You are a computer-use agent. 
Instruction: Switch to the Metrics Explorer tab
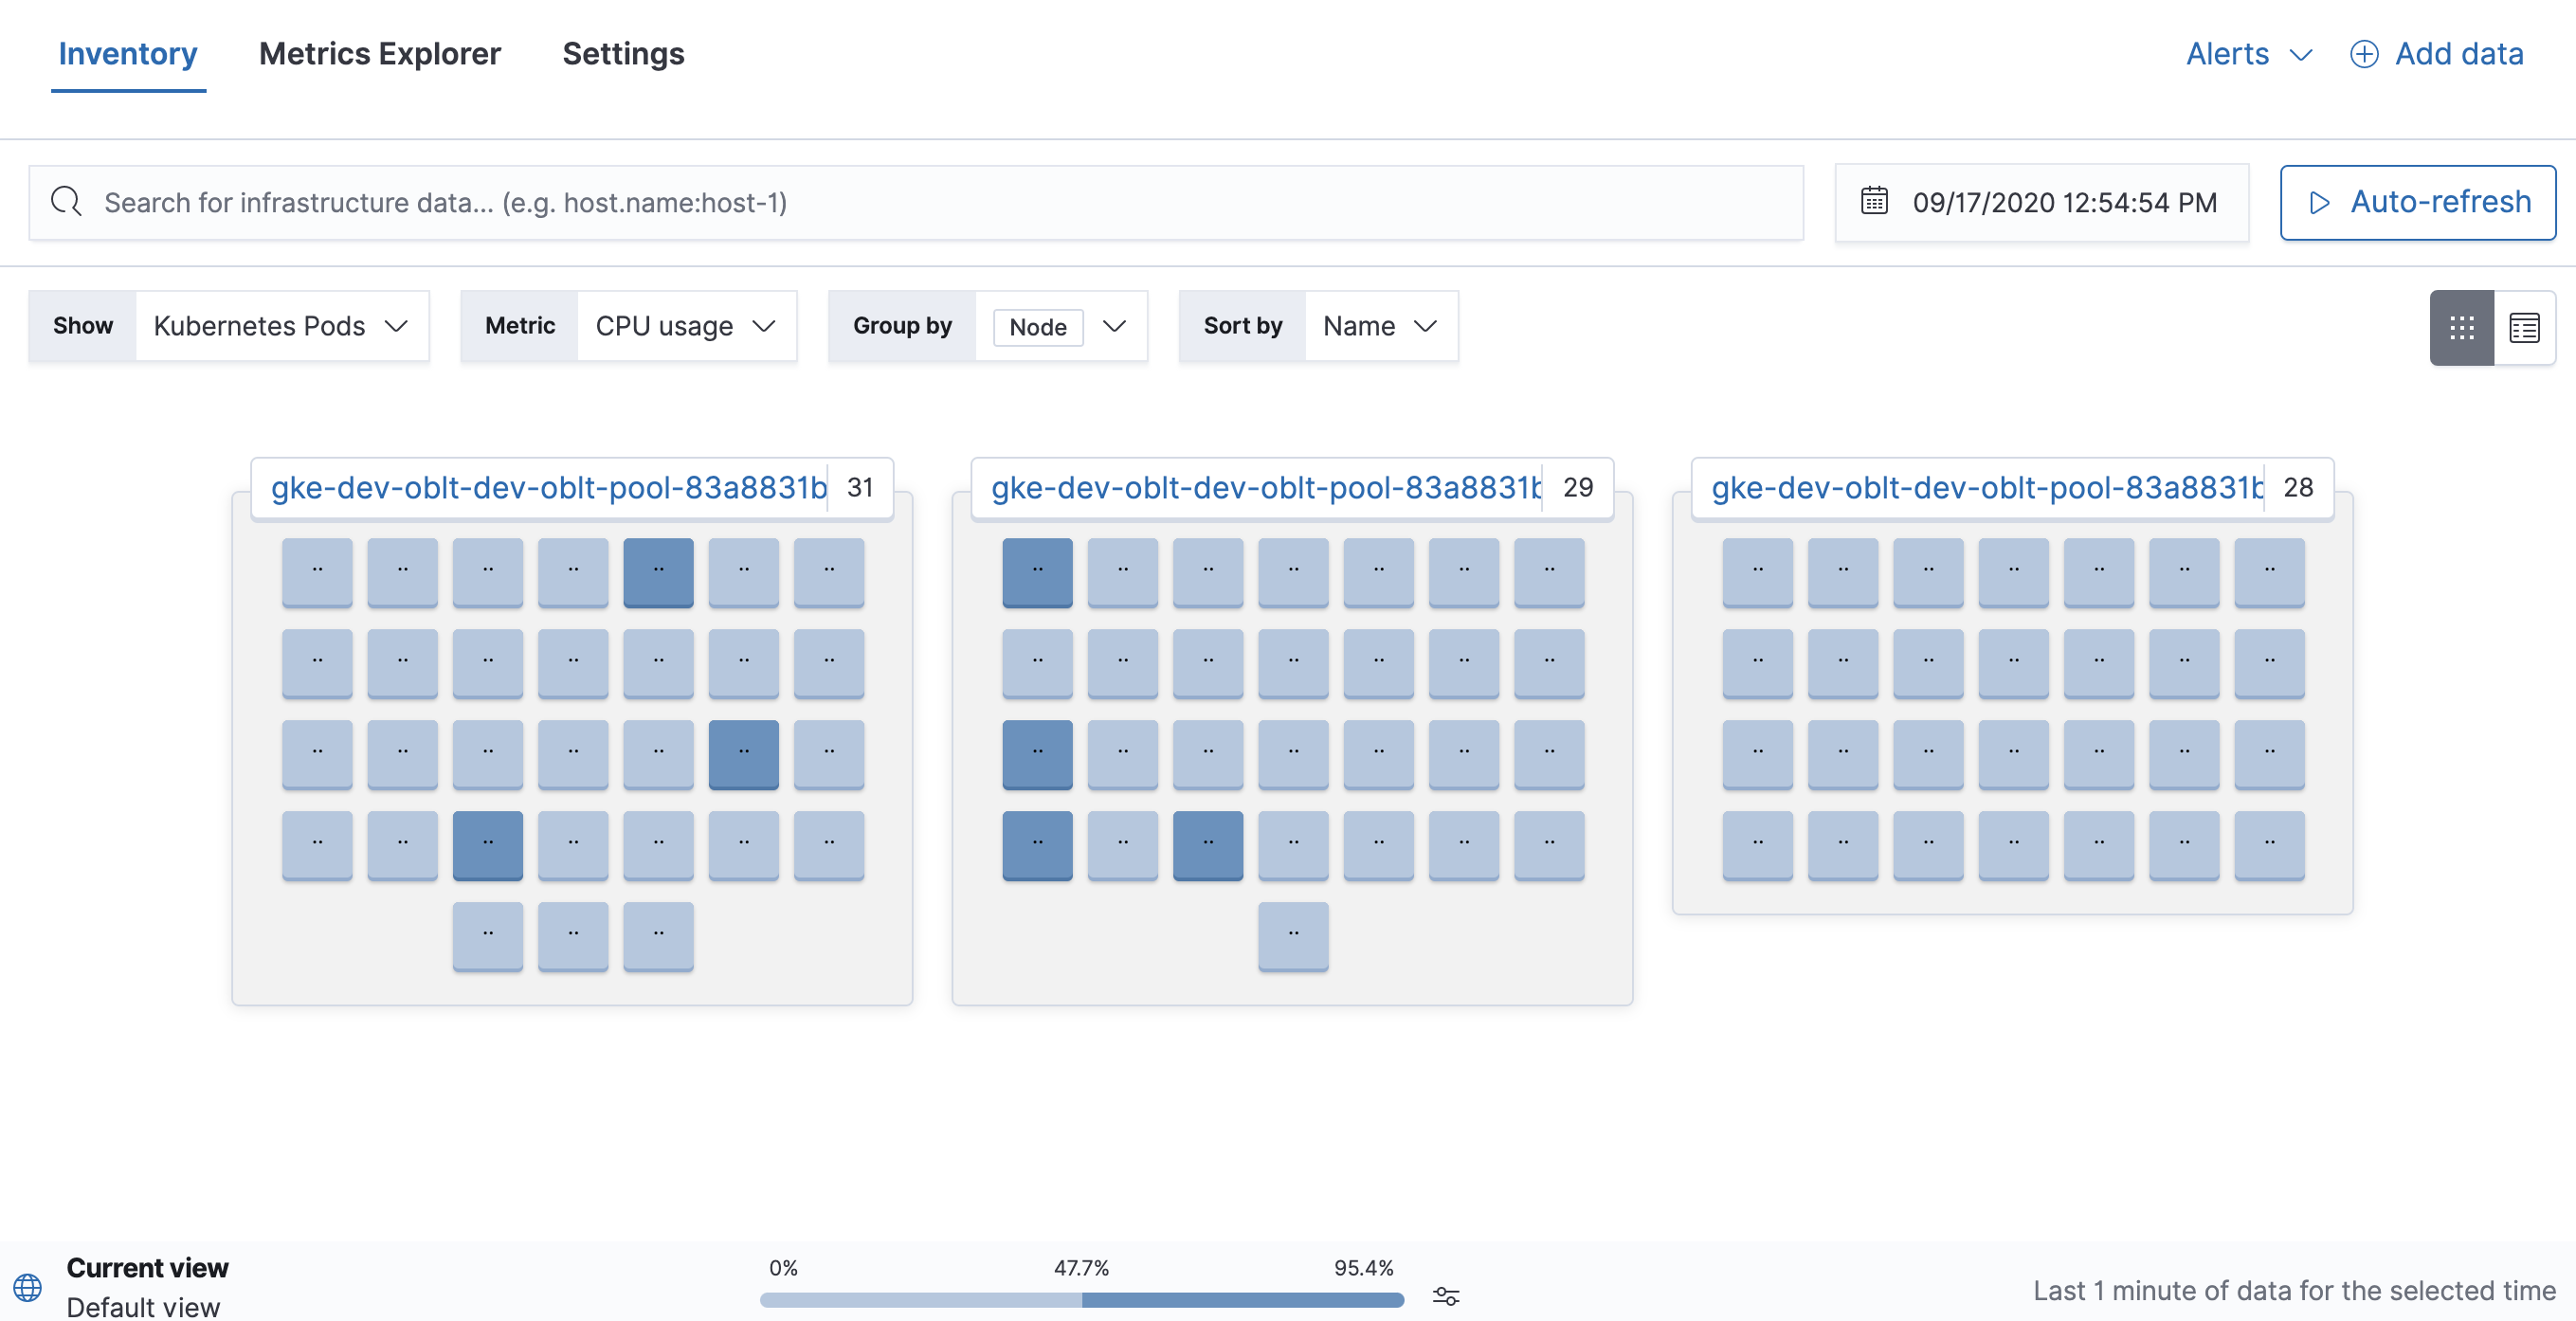point(379,54)
